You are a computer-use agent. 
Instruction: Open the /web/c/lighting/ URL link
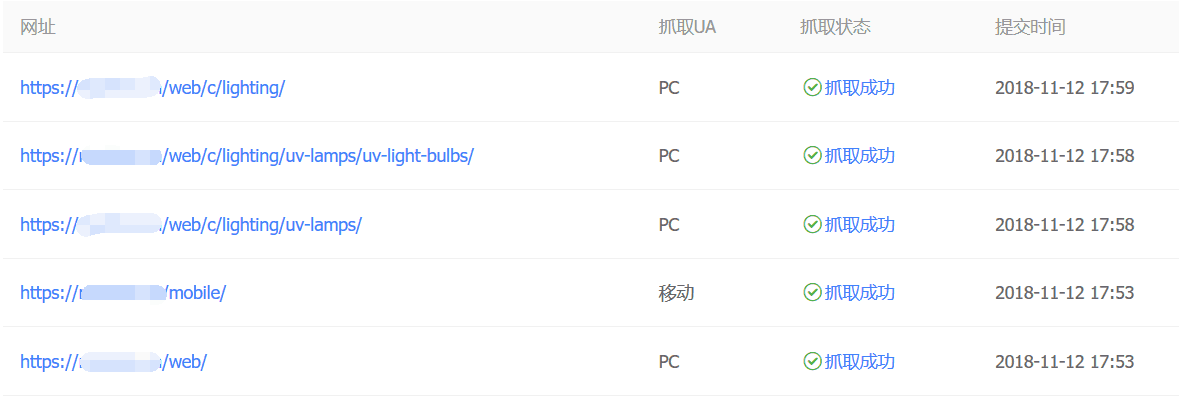click(x=153, y=88)
